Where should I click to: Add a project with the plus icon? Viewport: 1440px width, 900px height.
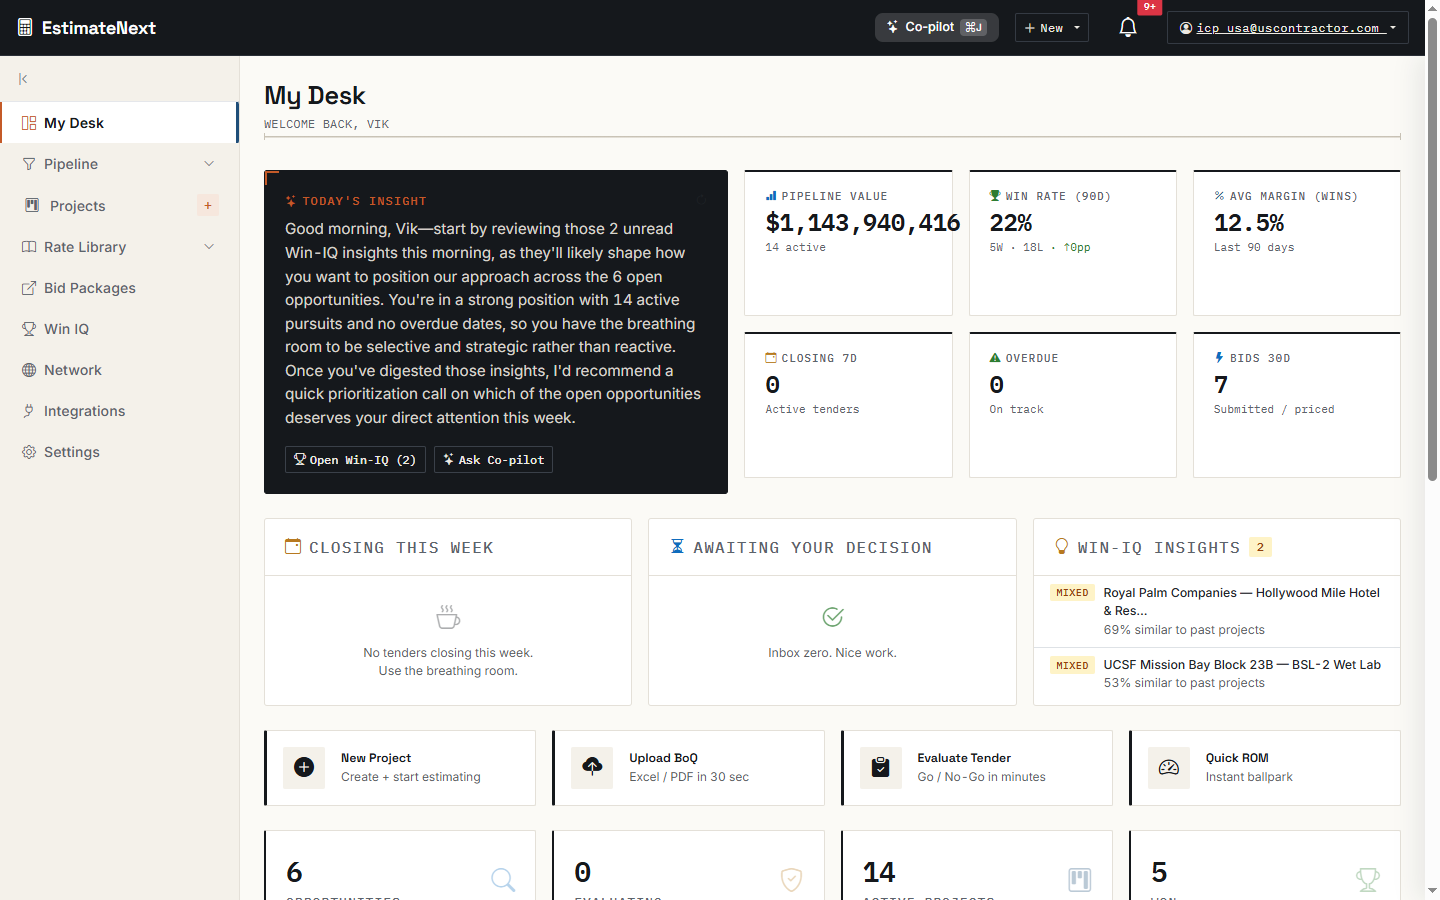click(x=208, y=205)
